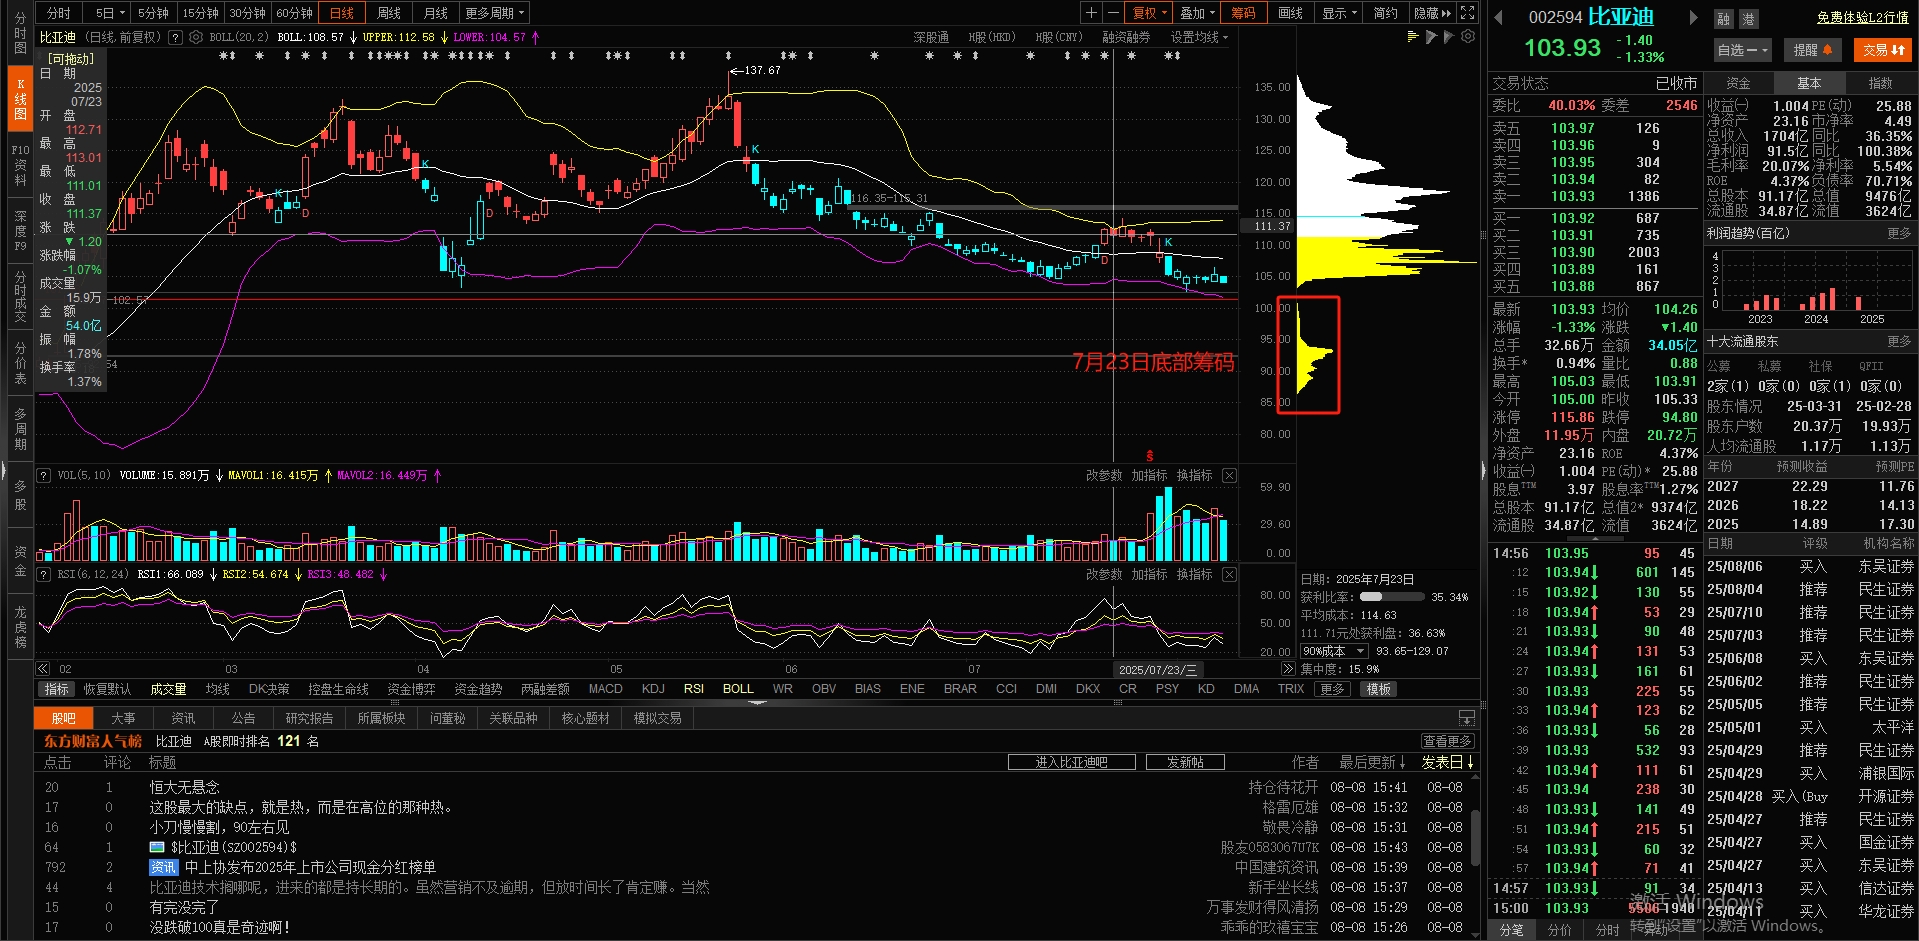Toggle the 指标 indicator button
Viewport: 1919px width, 941px height.
(x=56, y=689)
